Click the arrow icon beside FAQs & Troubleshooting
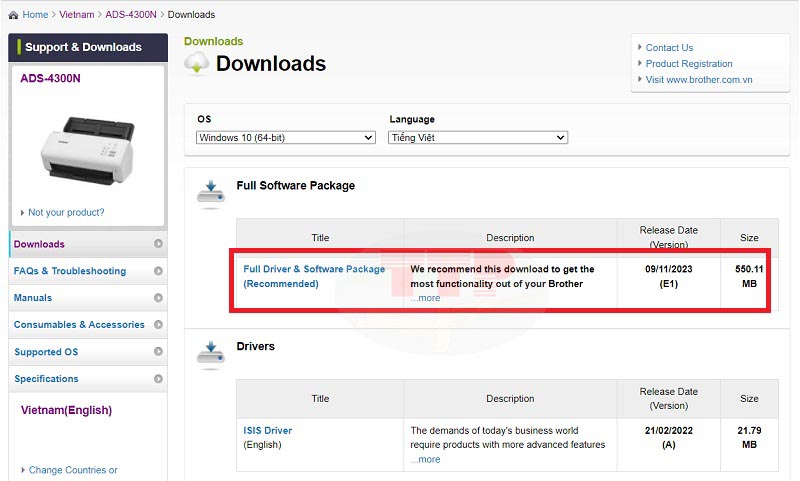 click(x=158, y=271)
